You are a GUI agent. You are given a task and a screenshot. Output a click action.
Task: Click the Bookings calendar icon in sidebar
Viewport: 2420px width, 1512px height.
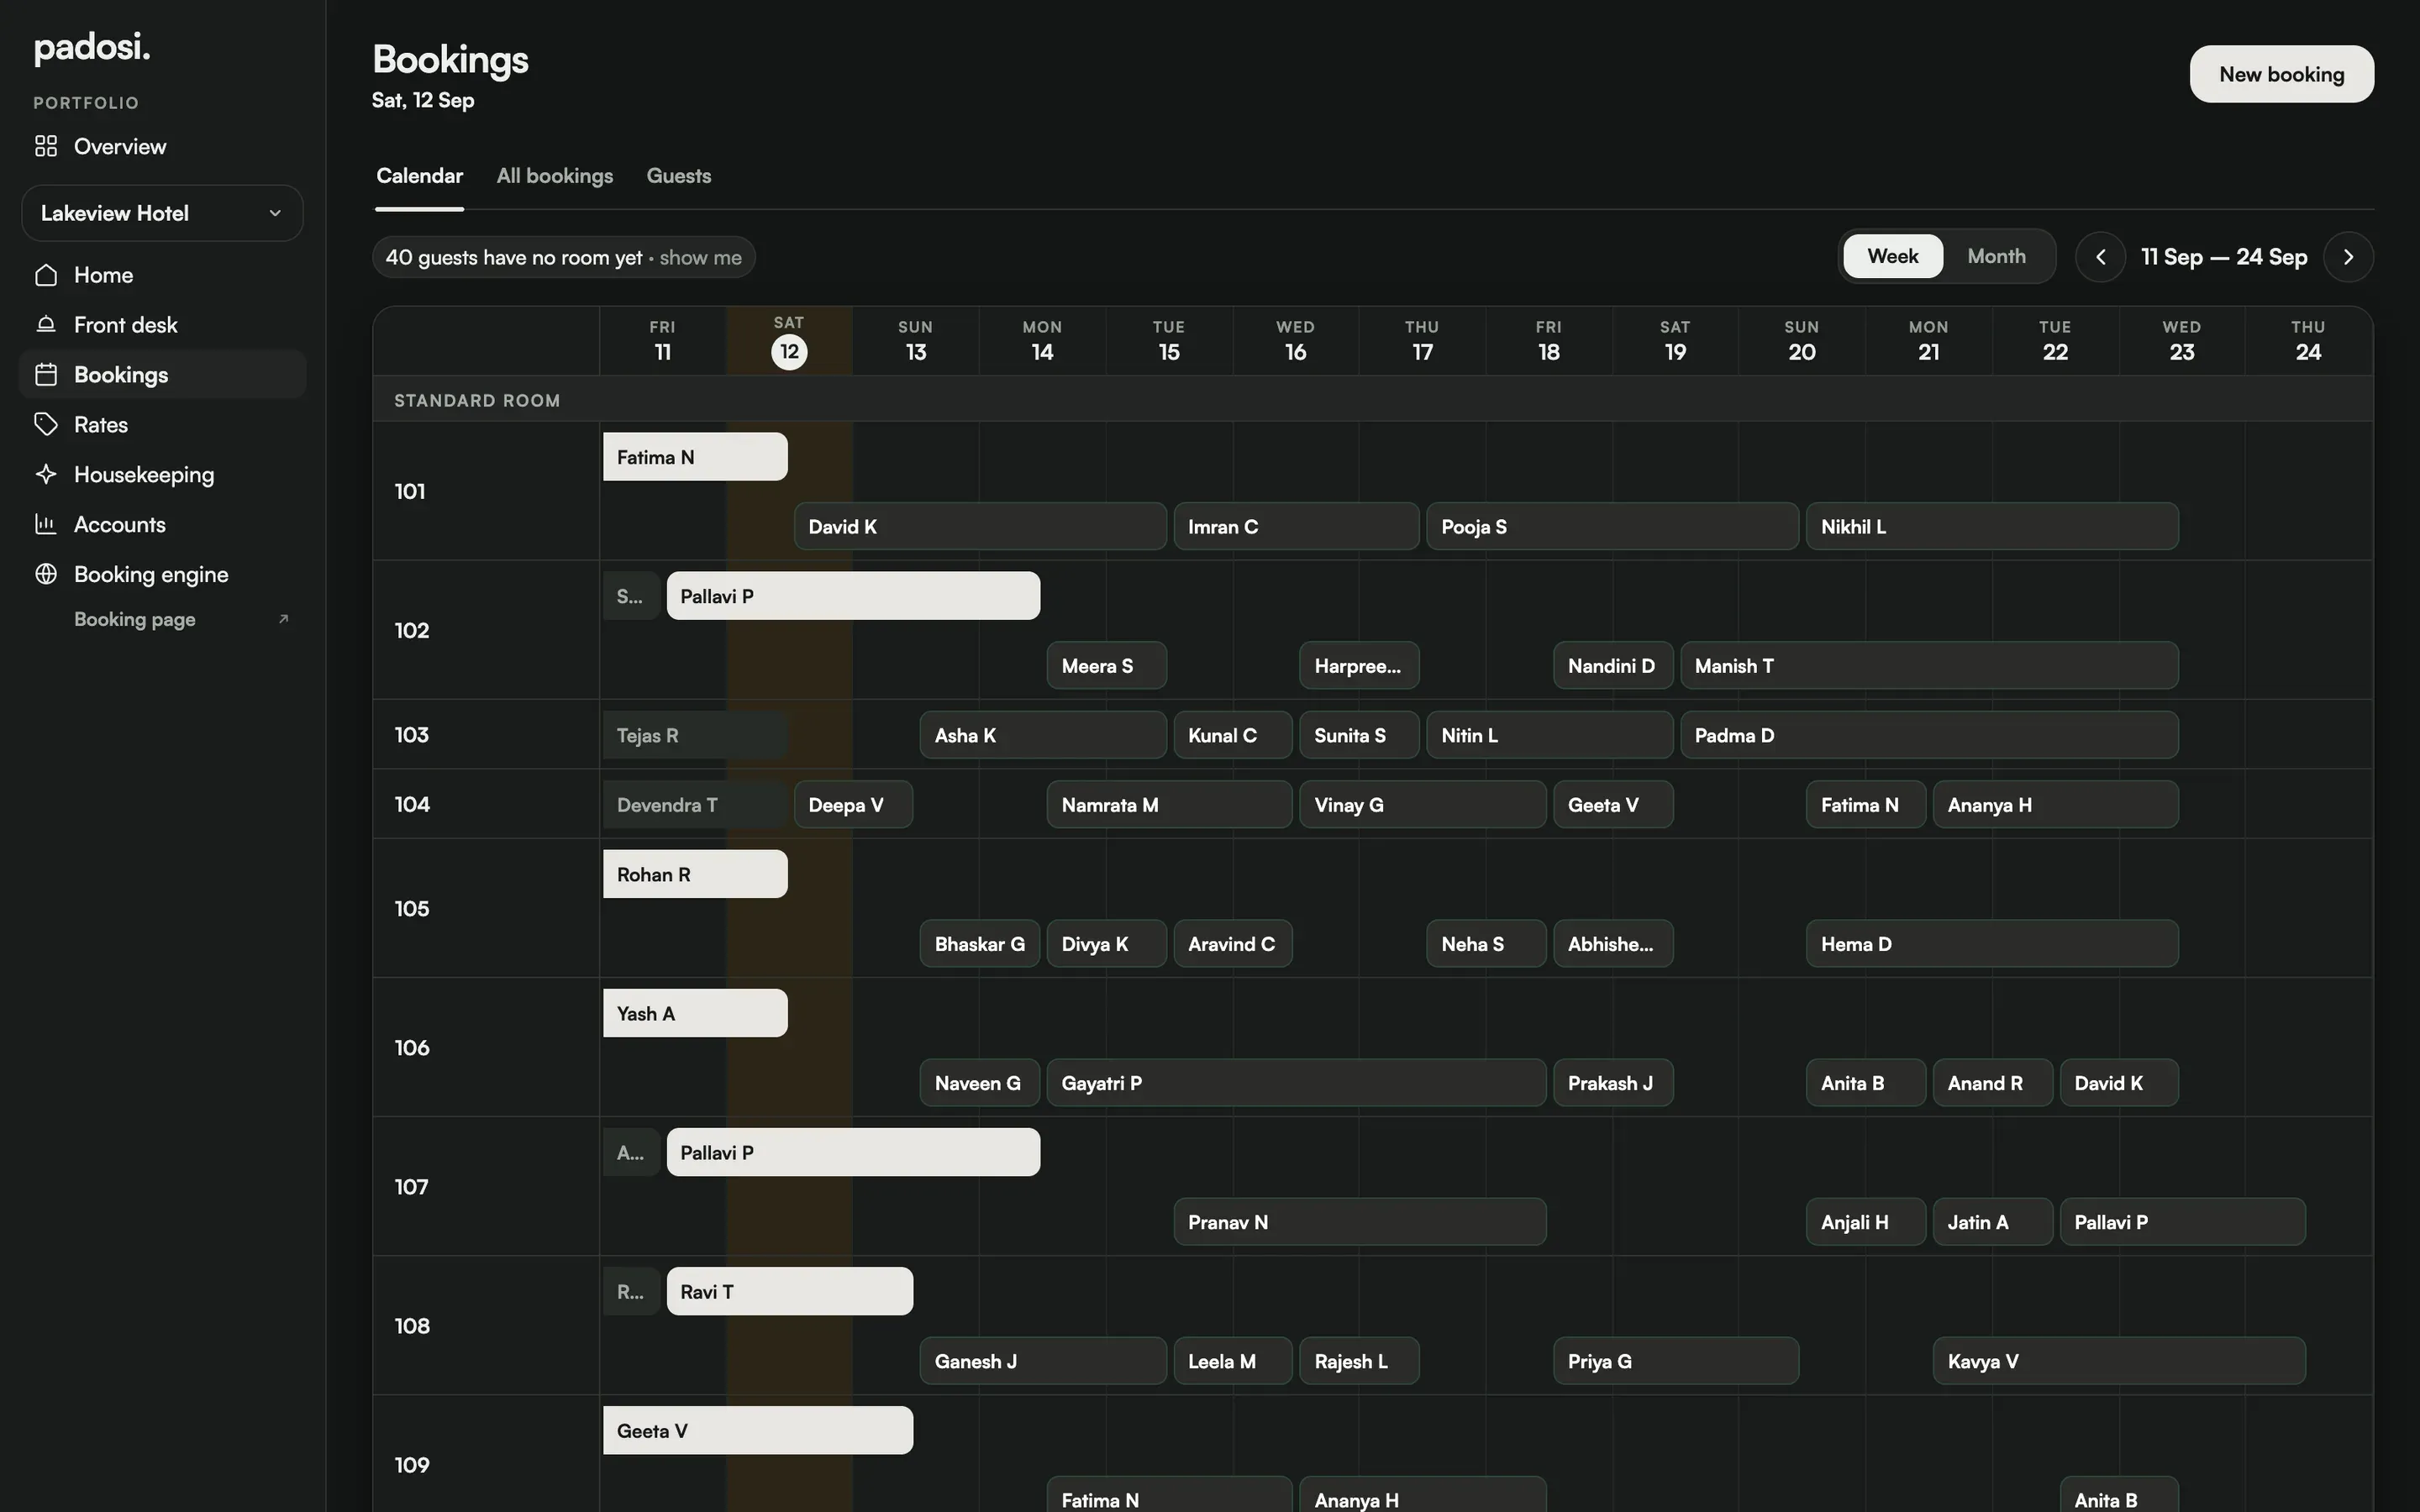46,375
